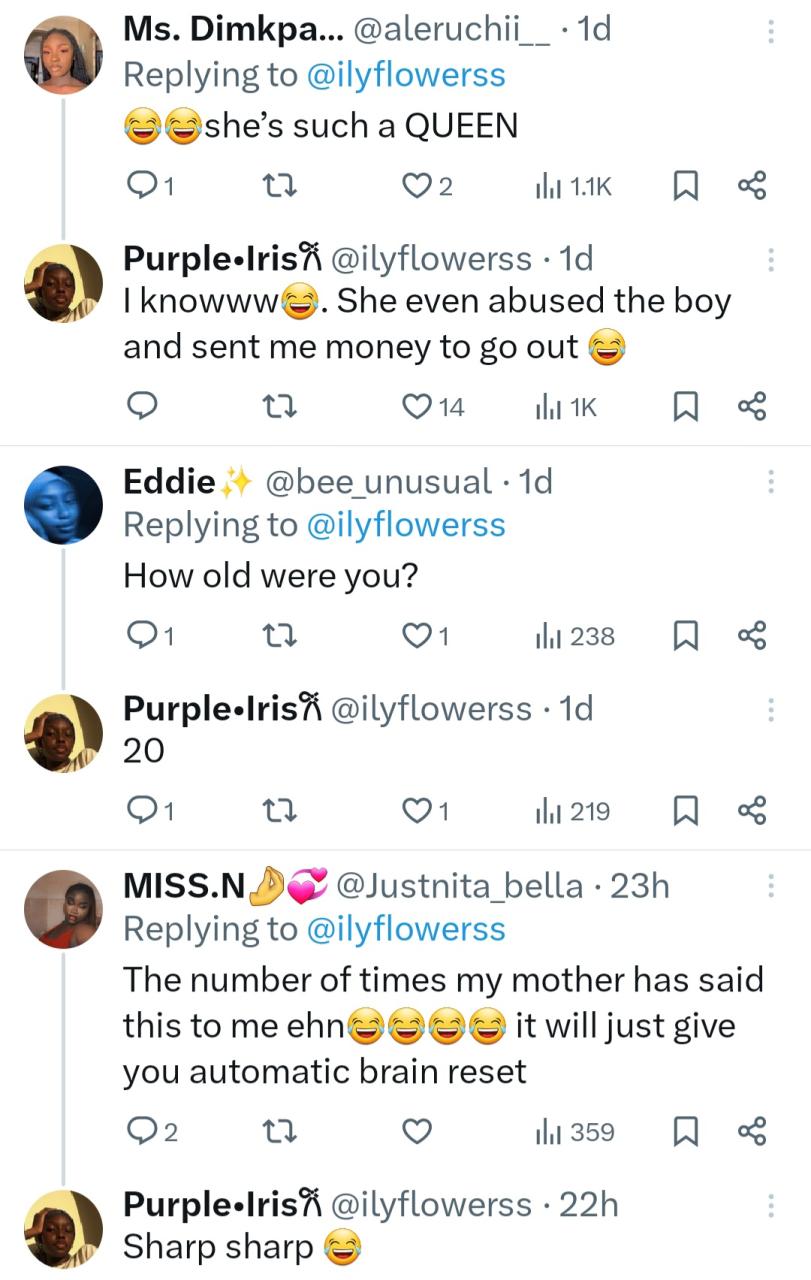
Task: Open more options on Eddie's tweet
Action: [771, 483]
